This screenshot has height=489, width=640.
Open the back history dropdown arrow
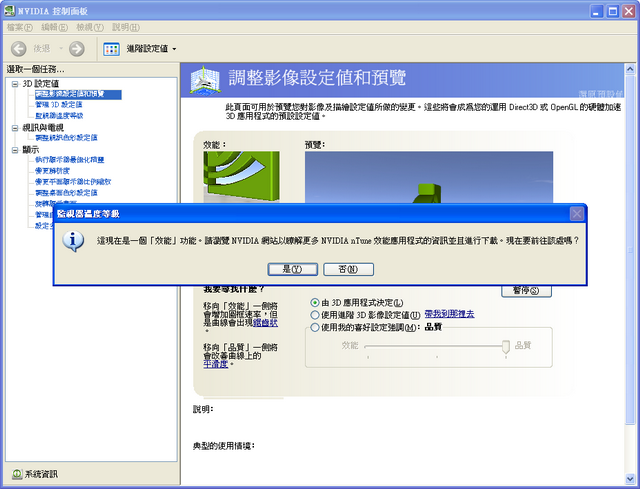(x=61, y=49)
